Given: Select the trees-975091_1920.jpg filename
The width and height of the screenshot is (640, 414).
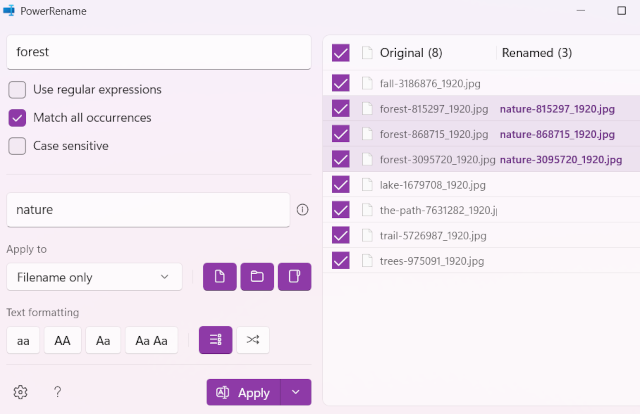Looking at the screenshot, I should click(x=432, y=261).
